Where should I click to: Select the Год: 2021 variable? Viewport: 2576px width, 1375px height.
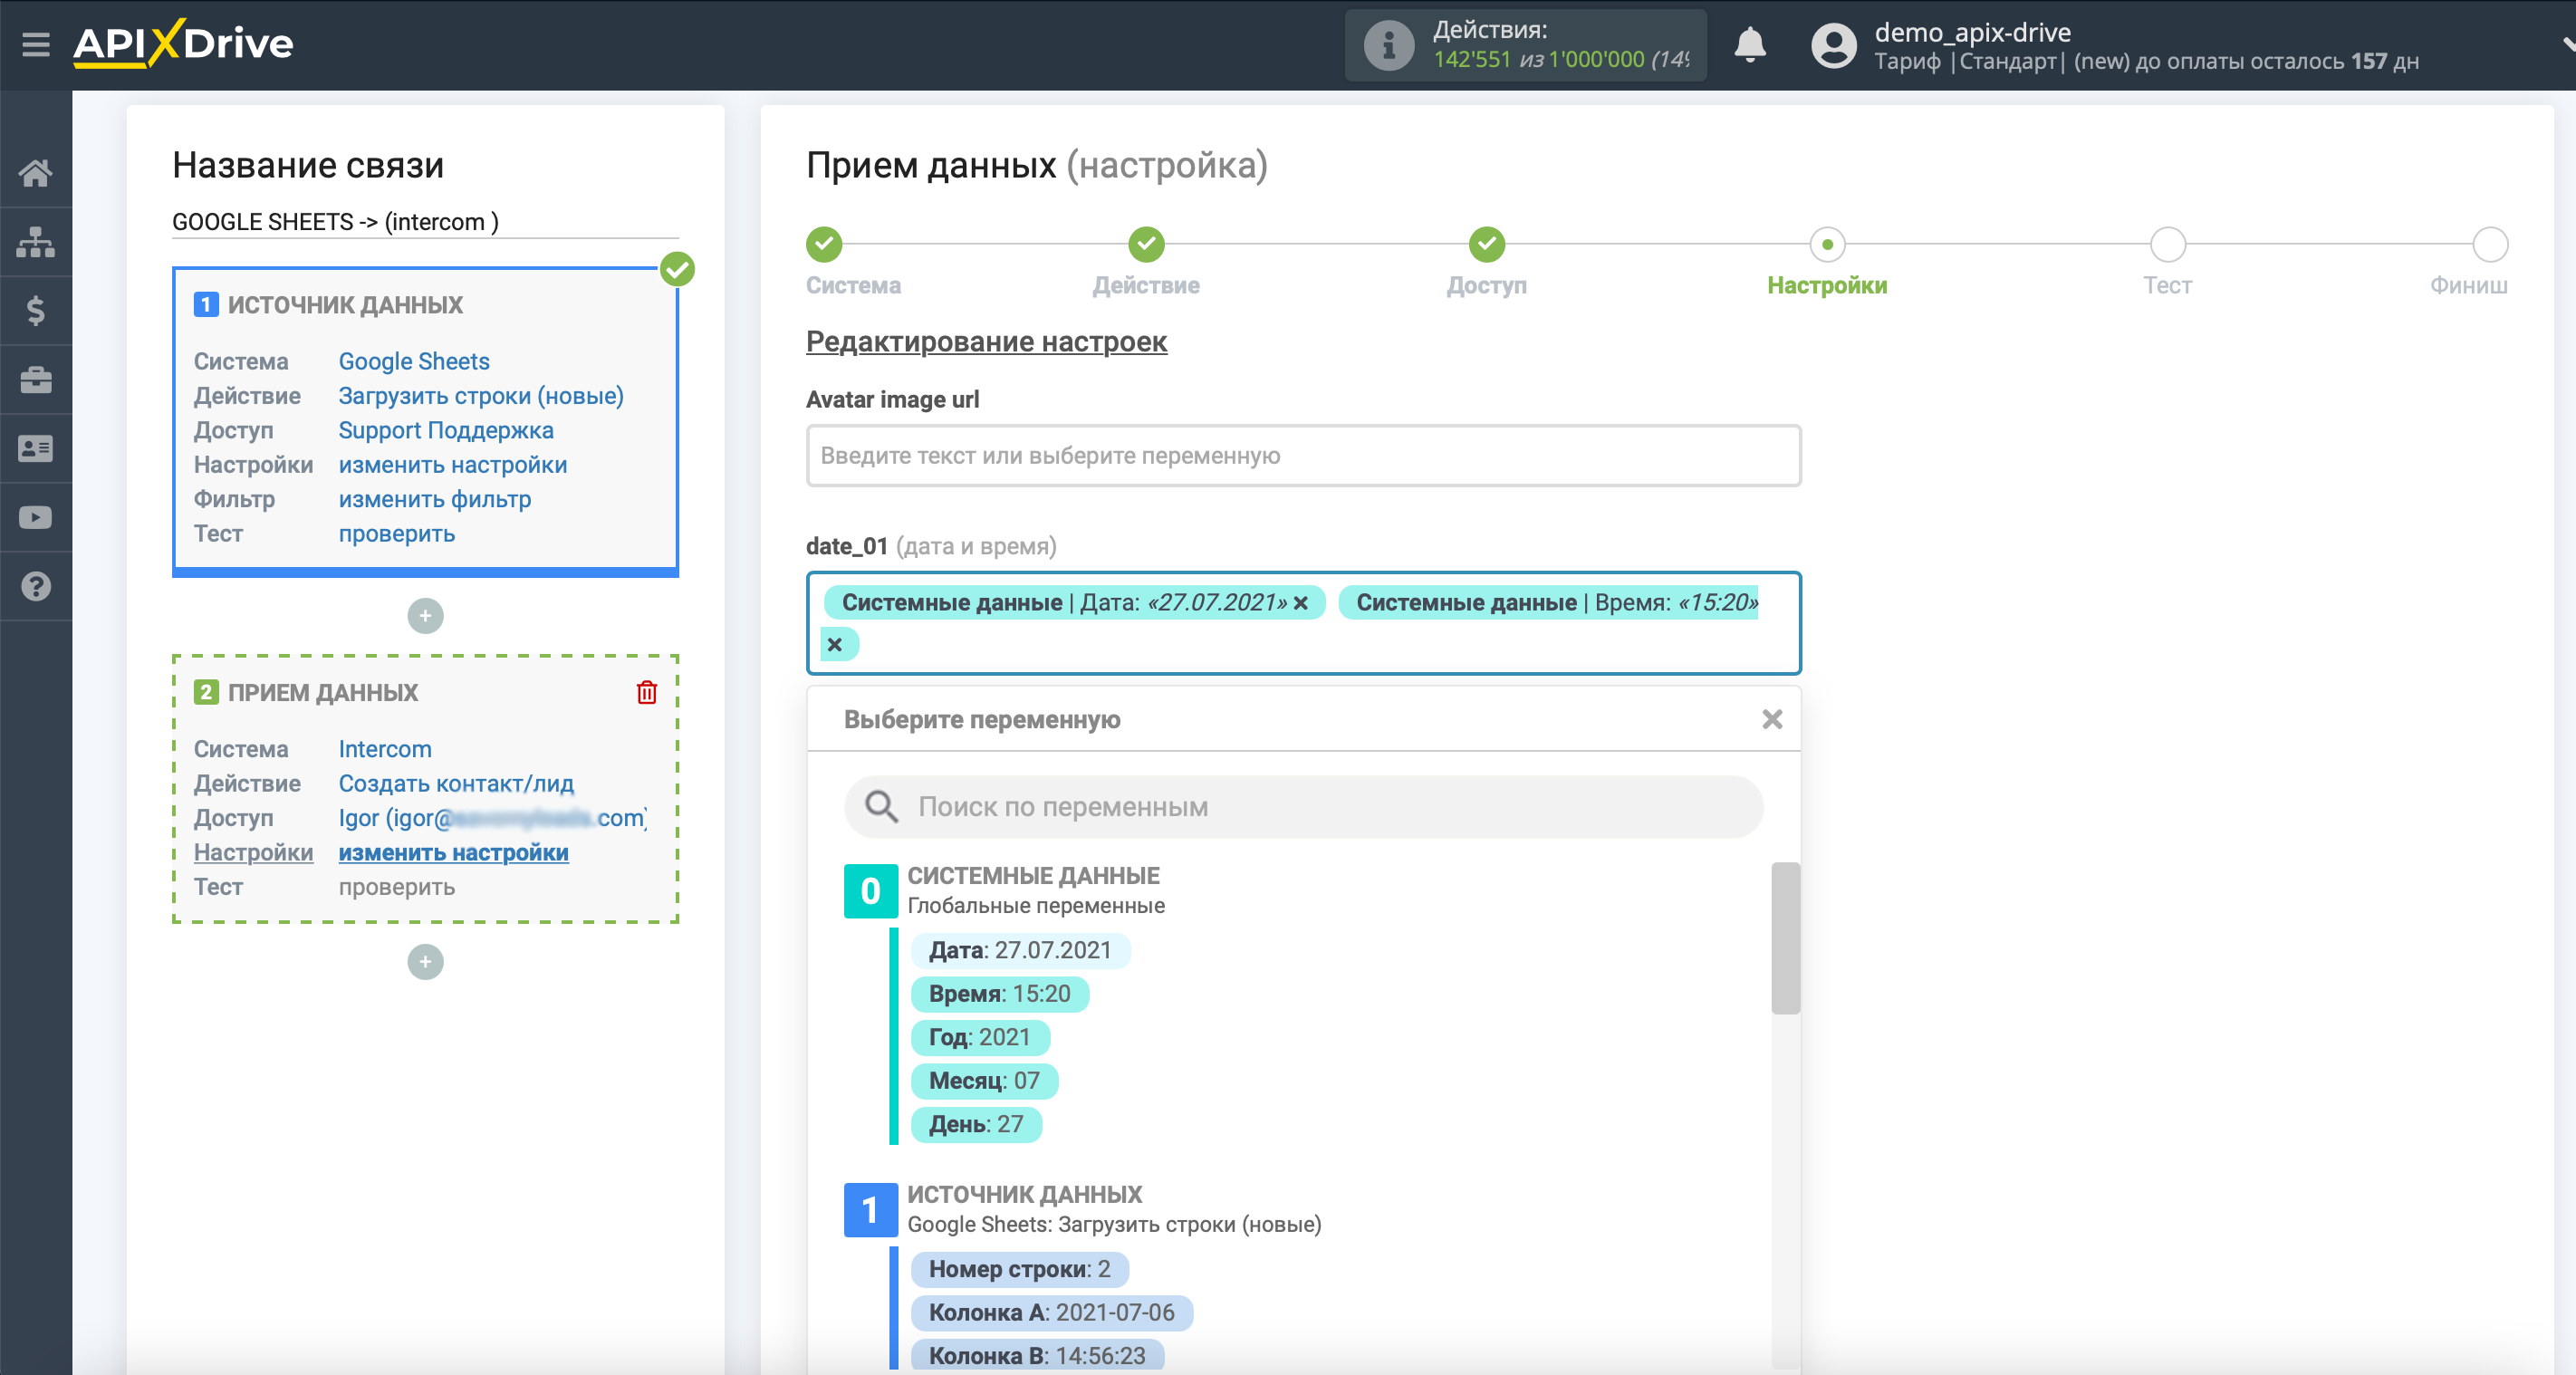click(979, 1037)
